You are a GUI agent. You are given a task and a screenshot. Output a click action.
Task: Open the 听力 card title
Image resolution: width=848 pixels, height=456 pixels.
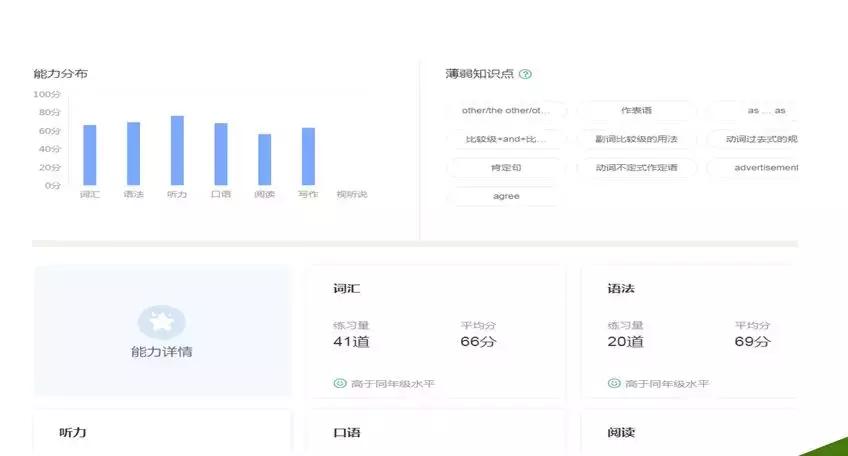(x=73, y=432)
